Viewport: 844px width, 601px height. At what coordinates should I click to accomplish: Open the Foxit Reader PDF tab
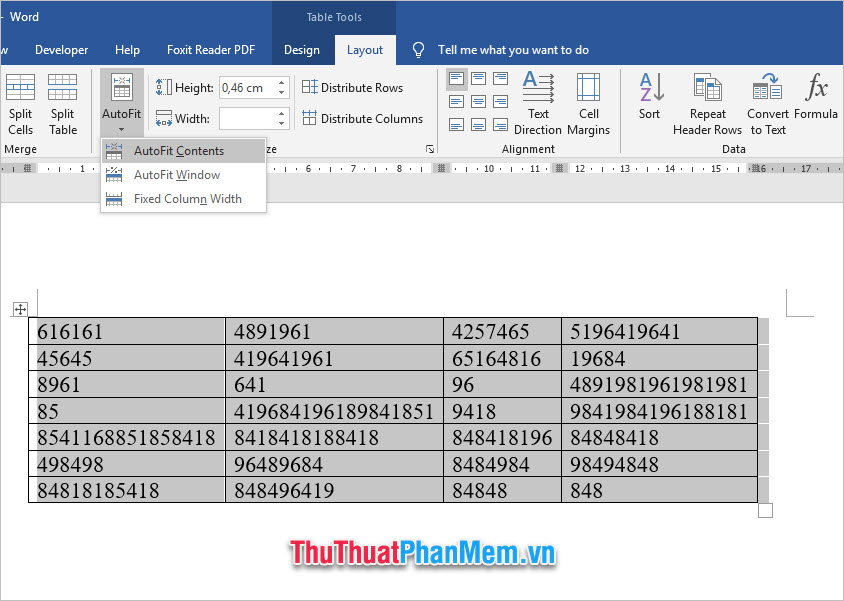(x=211, y=50)
